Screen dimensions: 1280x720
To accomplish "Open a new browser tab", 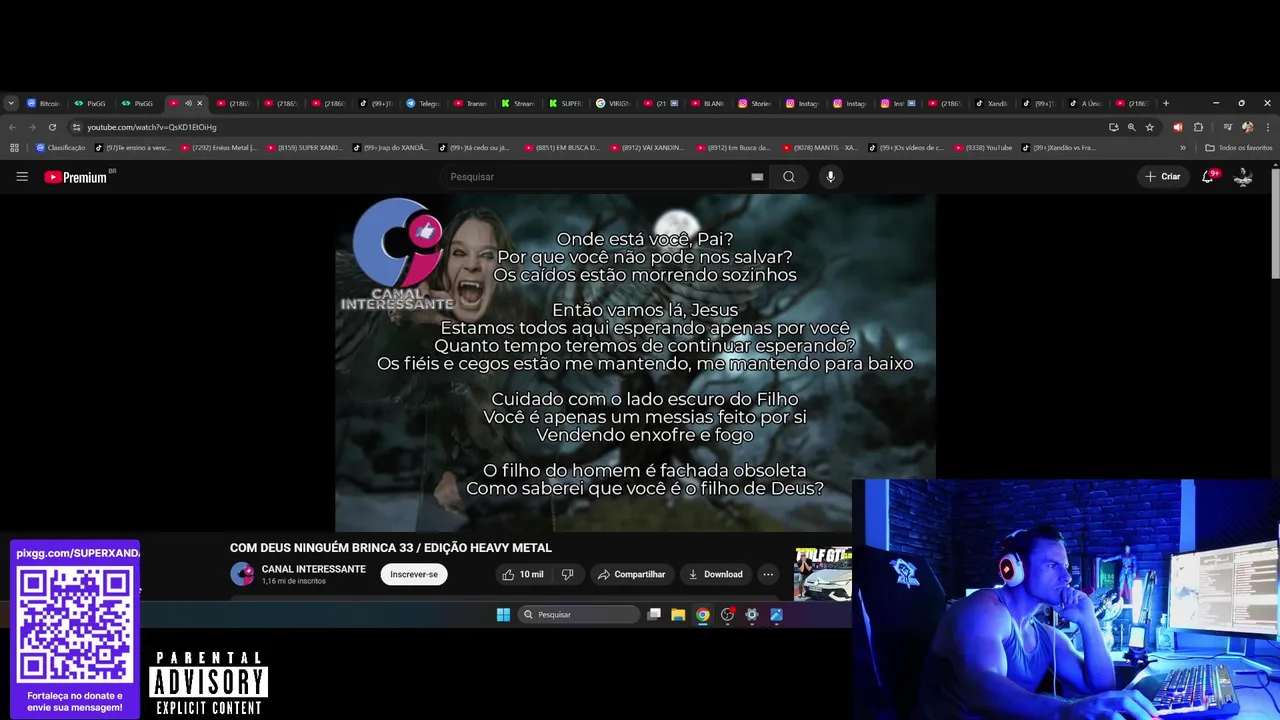I will click(1165, 103).
